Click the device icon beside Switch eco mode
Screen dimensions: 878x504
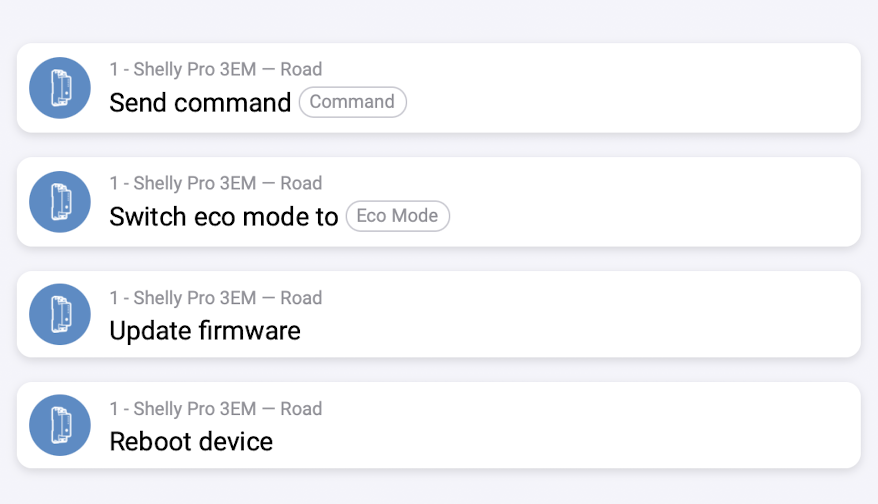pyautogui.click(x=60, y=202)
